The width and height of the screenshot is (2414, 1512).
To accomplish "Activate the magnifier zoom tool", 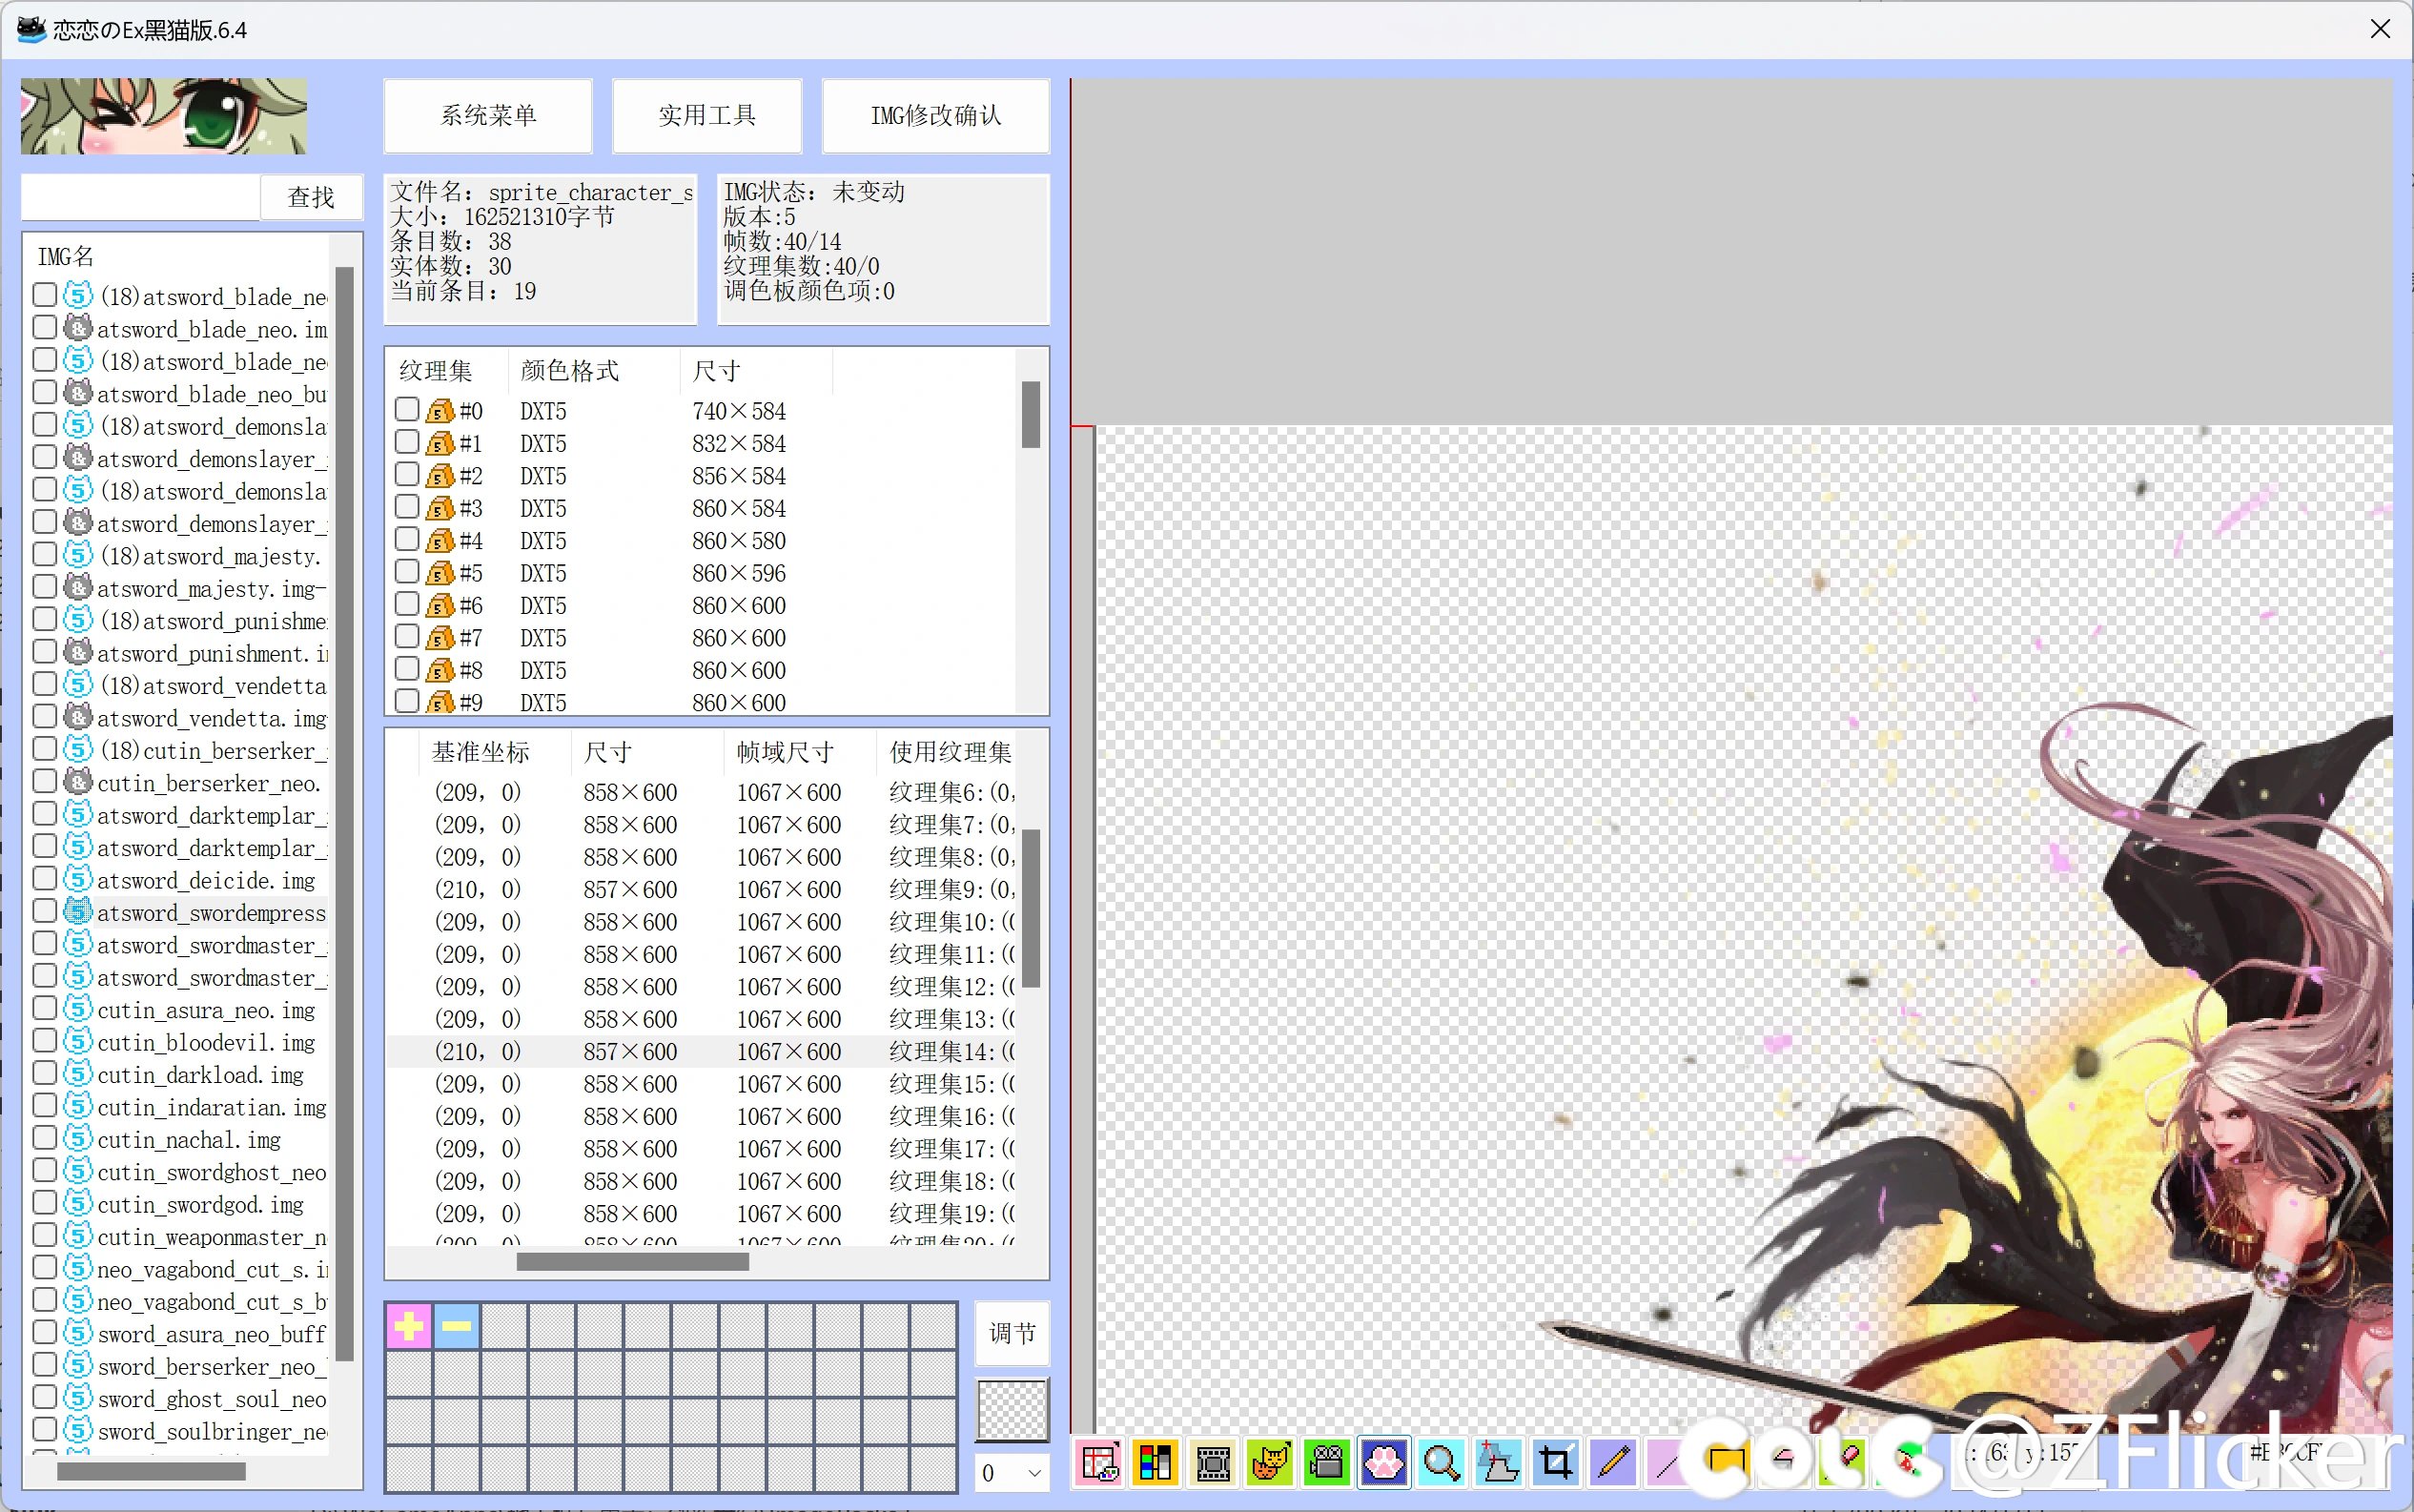I will 1441,1463.
